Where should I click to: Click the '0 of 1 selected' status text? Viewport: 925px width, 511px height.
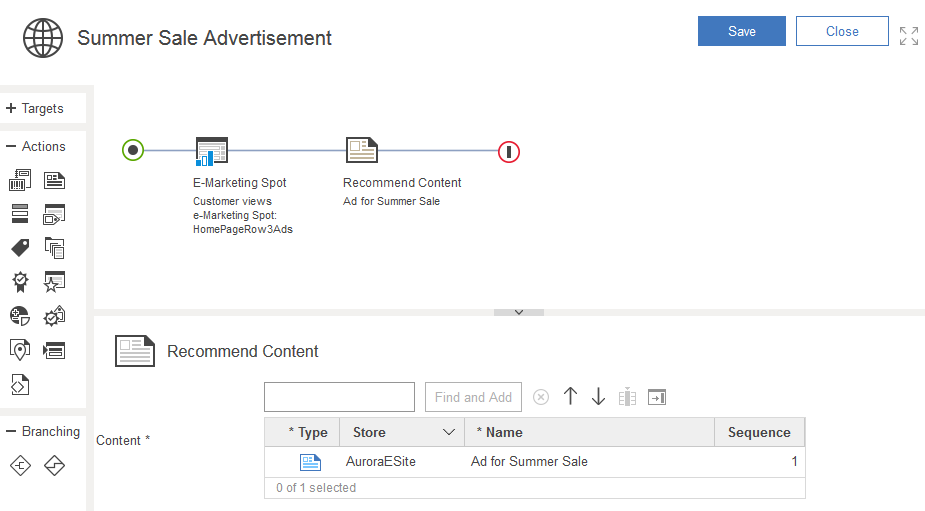[x=316, y=488]
